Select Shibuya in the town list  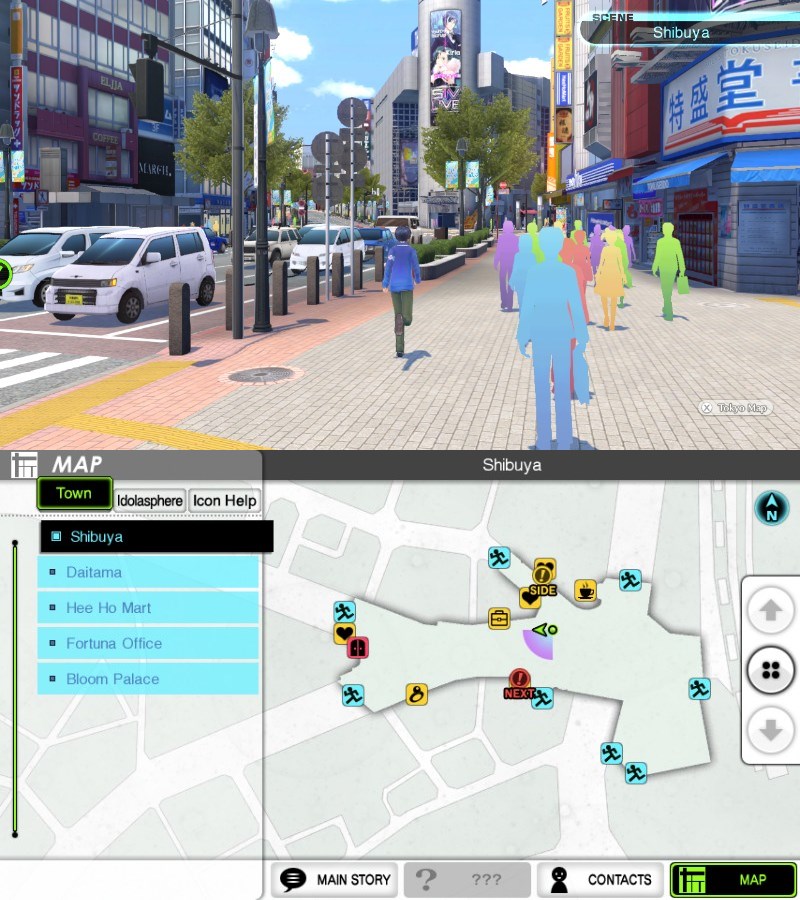tap(157, 537)
